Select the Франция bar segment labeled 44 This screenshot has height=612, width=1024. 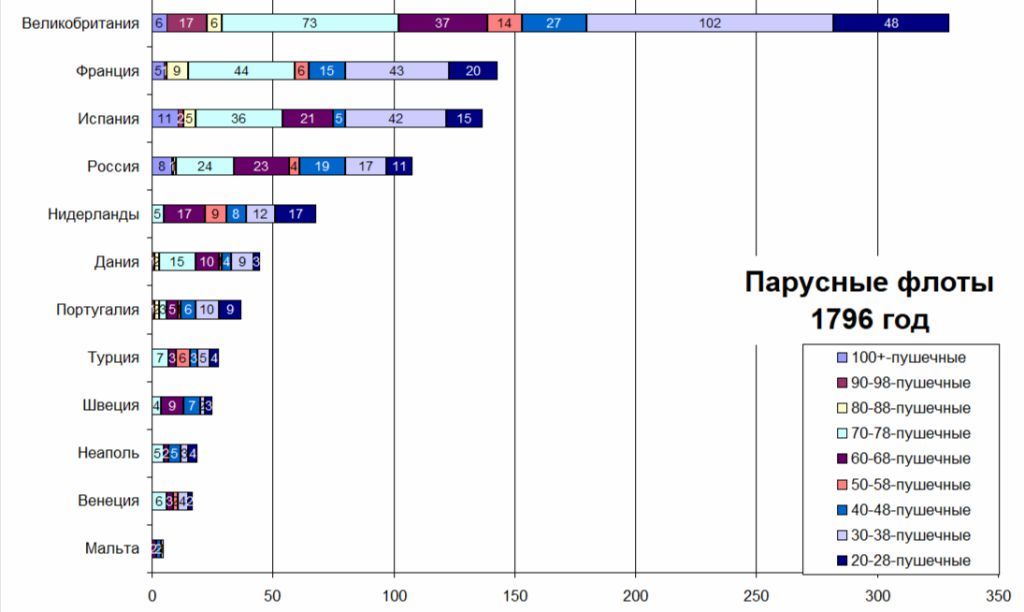tap(241, 71)
